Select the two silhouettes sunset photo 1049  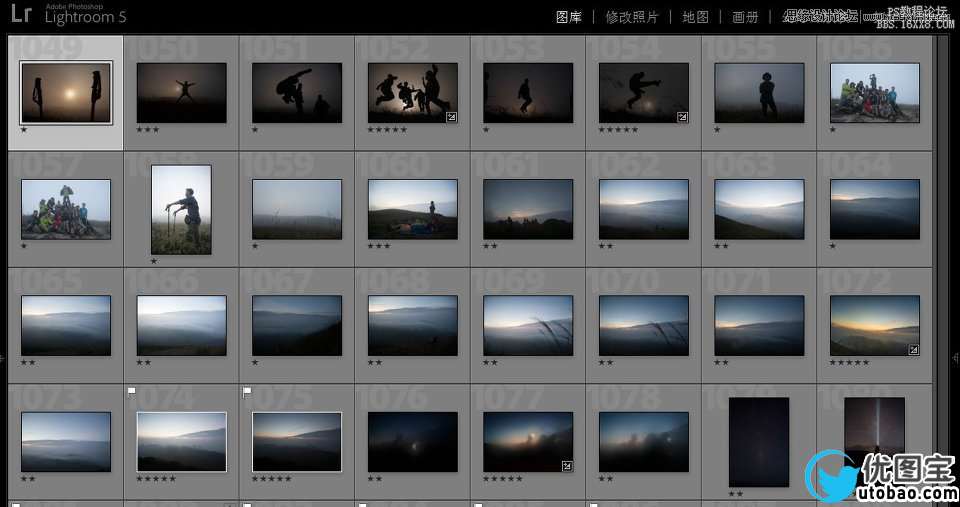pos(66,92)
